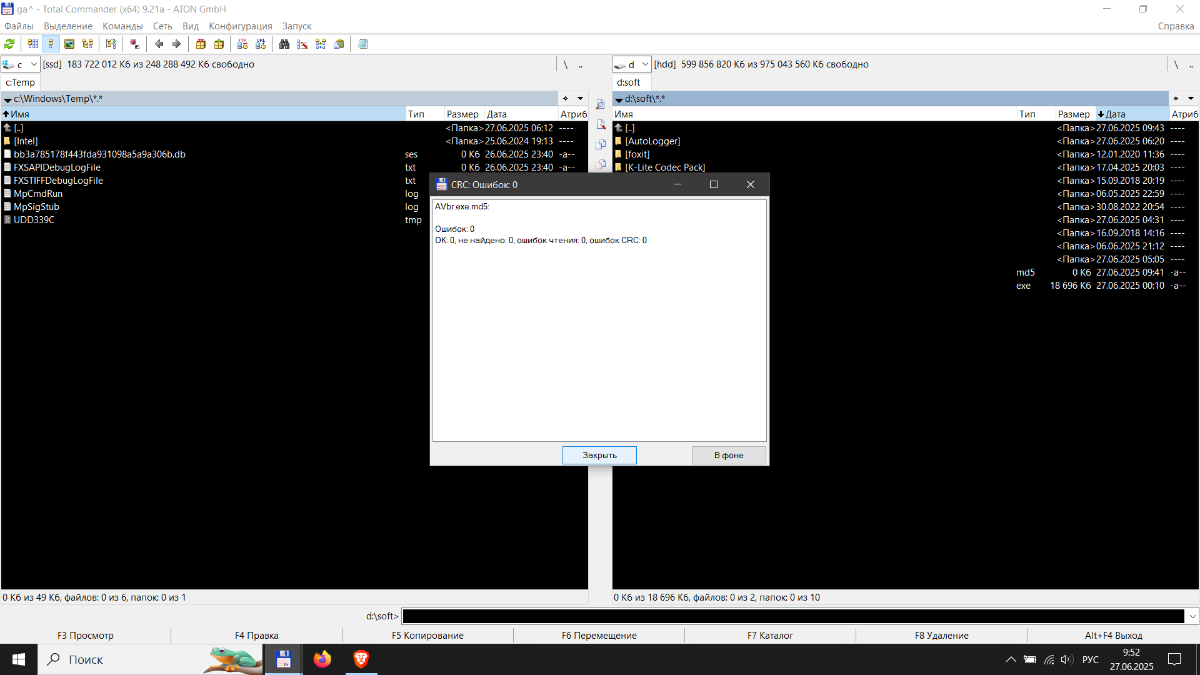Open the multi-rename tool icon
This screenshot has width=1200, height=675.
point(302,44)
